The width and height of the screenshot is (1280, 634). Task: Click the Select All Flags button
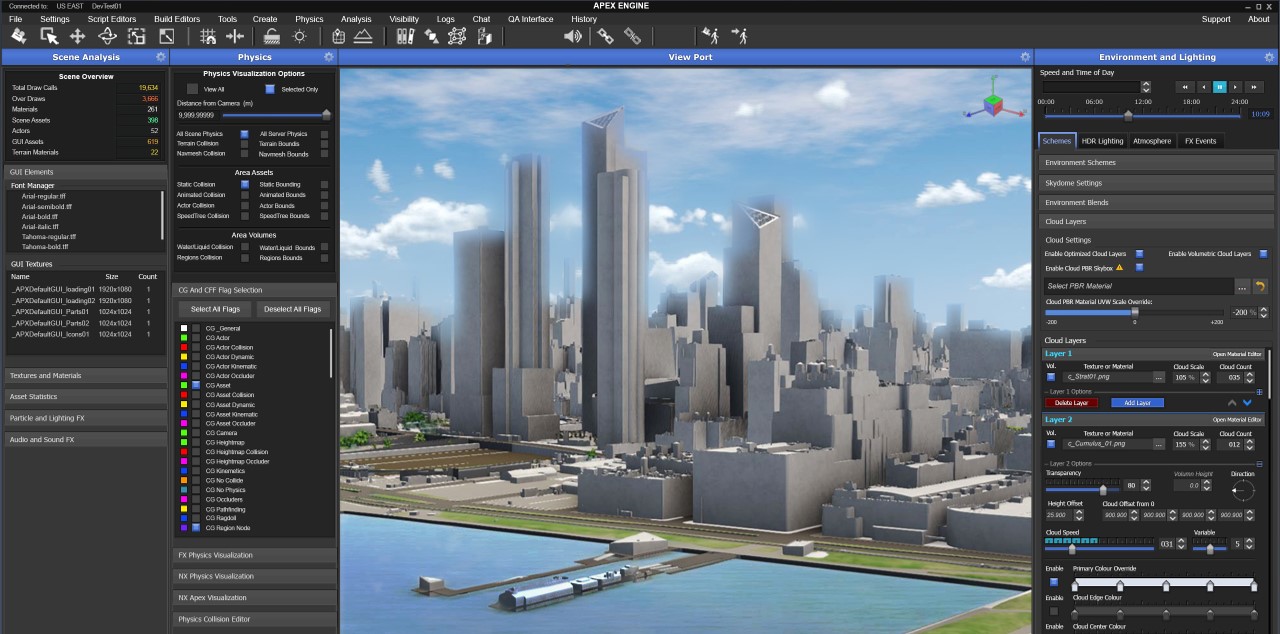(x=214, y=309)
